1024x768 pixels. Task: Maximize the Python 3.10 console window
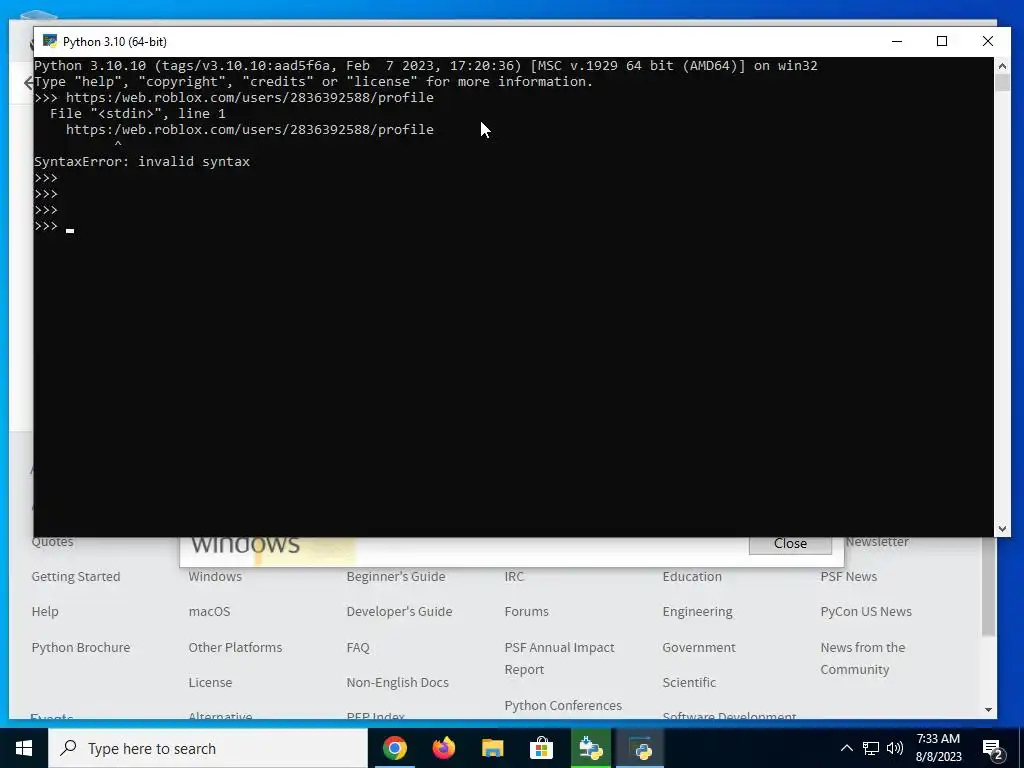click(x=942, y=41)
